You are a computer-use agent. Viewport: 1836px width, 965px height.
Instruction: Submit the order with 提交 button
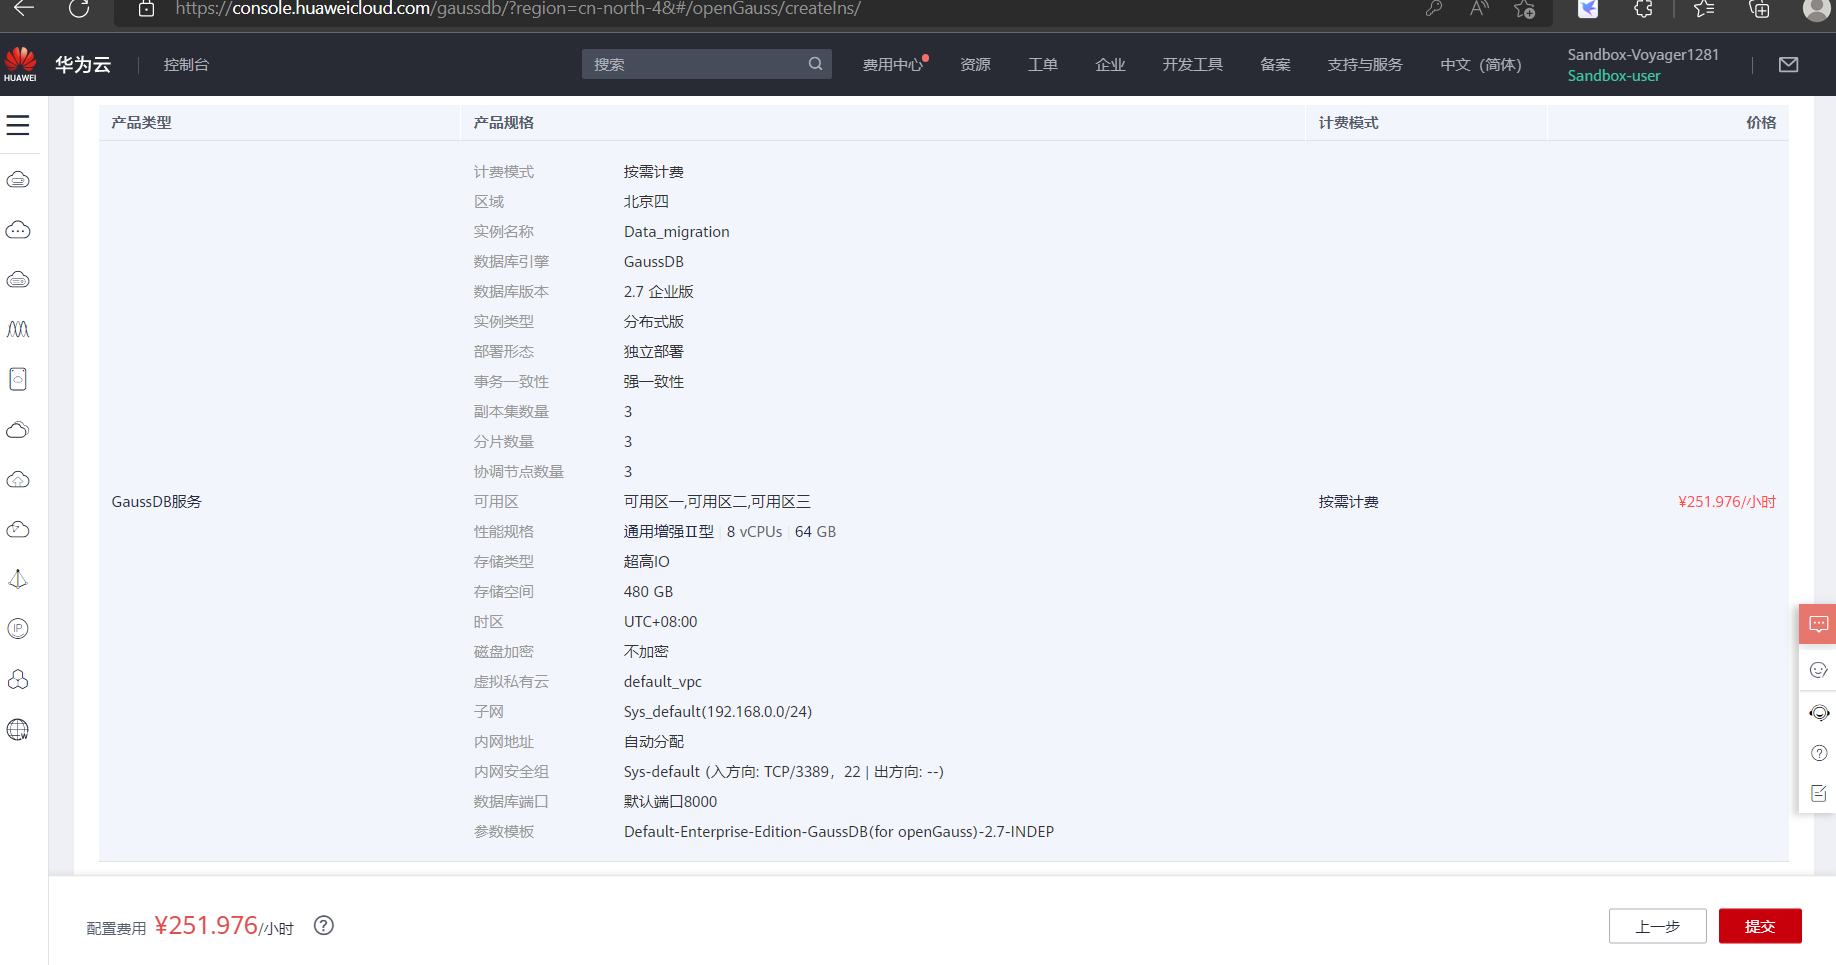click(1760, 926)
